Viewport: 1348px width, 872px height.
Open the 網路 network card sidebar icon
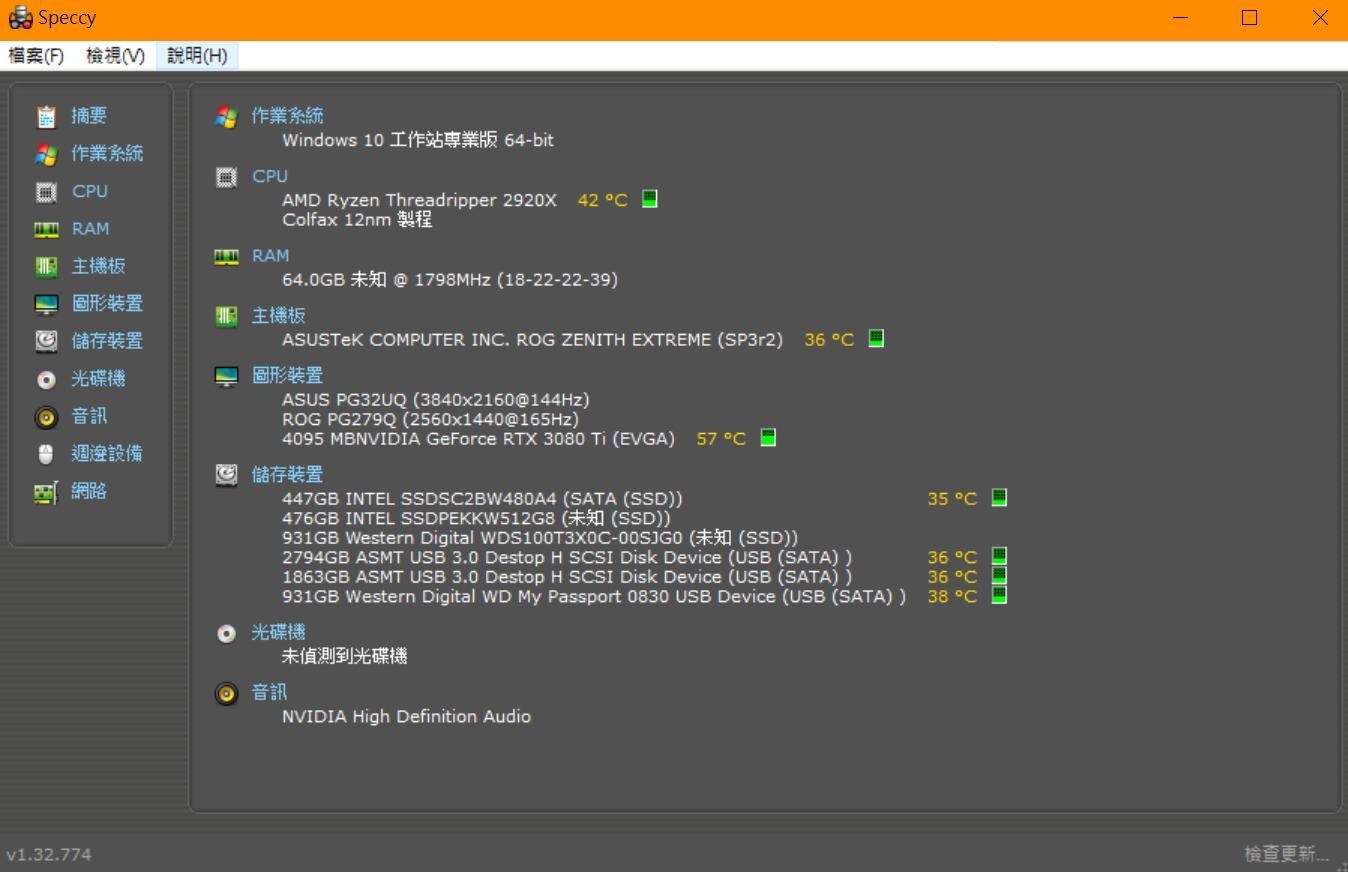pos(46,492)
